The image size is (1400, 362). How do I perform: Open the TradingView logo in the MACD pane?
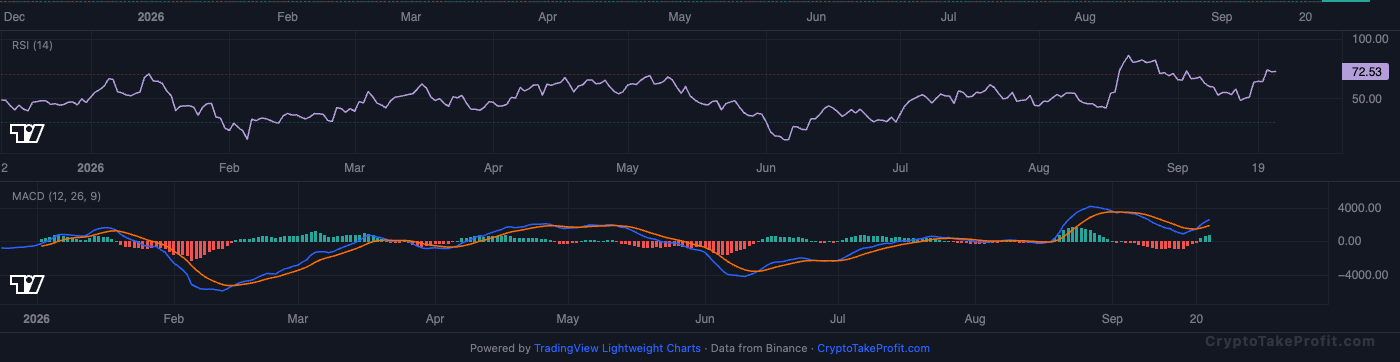(27, 285)
